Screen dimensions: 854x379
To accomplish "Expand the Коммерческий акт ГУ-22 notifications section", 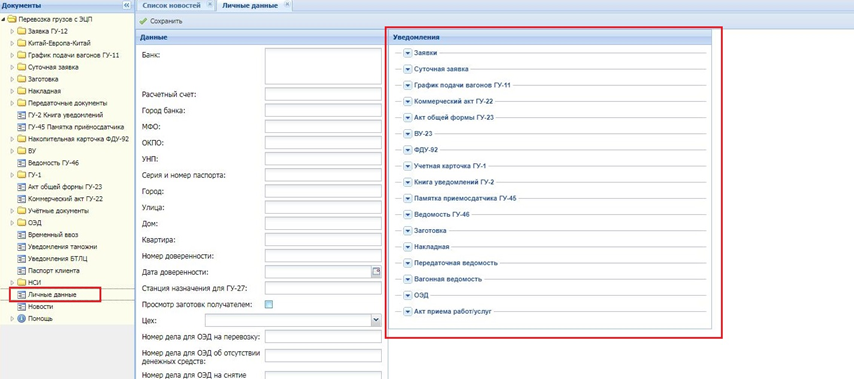I will point(407,101).
